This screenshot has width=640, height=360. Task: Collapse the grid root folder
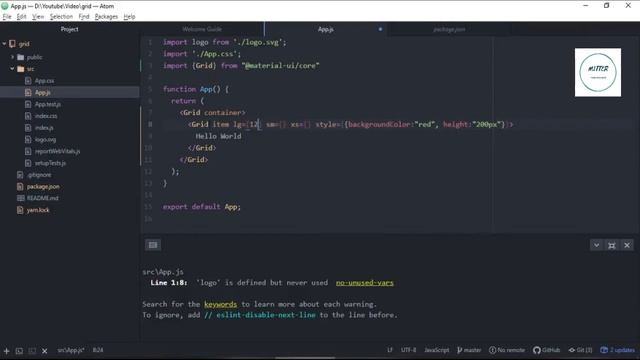(4, 44)
